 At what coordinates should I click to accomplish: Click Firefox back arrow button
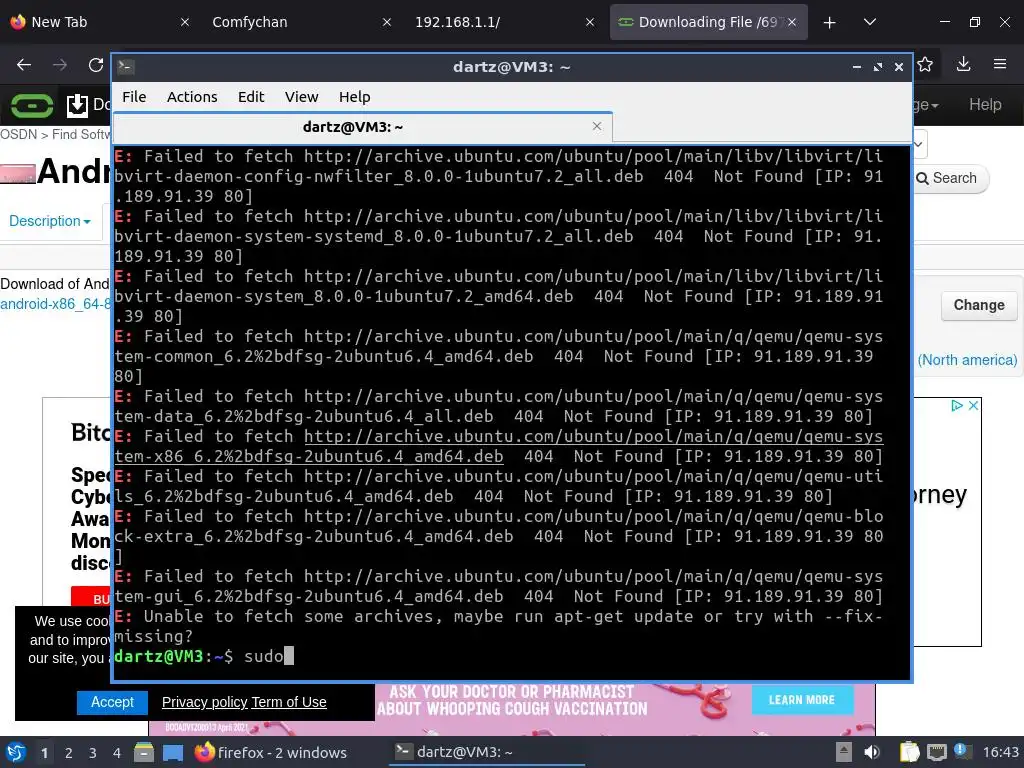pos(24,65)
